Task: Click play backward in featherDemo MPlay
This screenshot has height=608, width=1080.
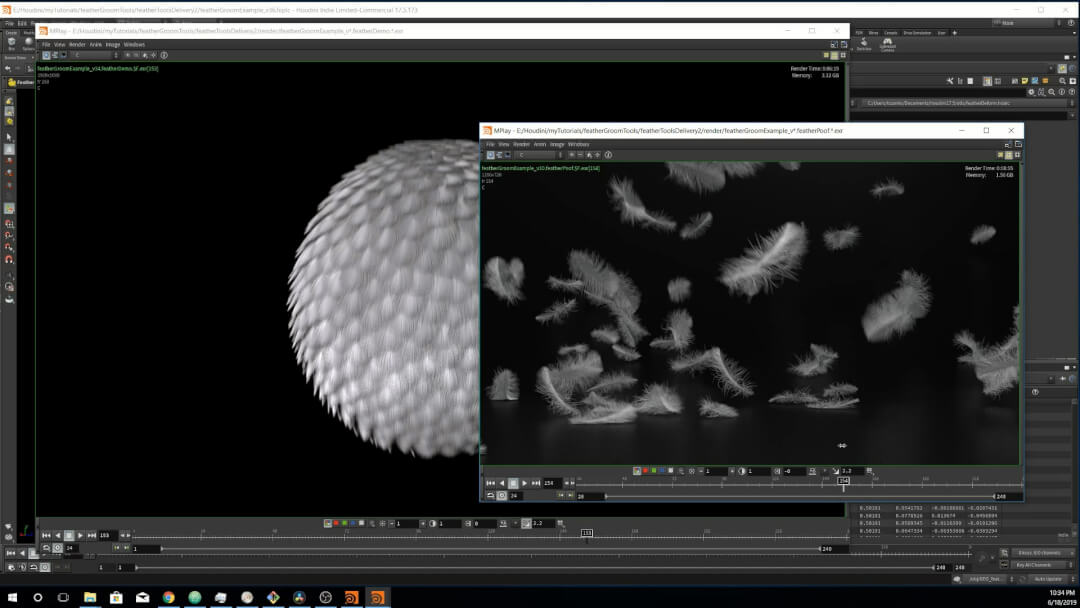Action: click(57, 535)
